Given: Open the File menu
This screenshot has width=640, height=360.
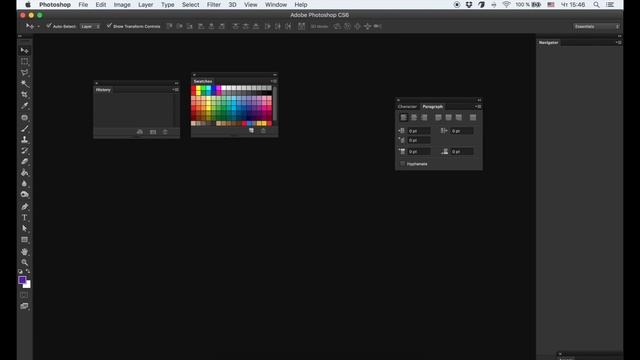Looking at the screenshot, I should [83, 4].
